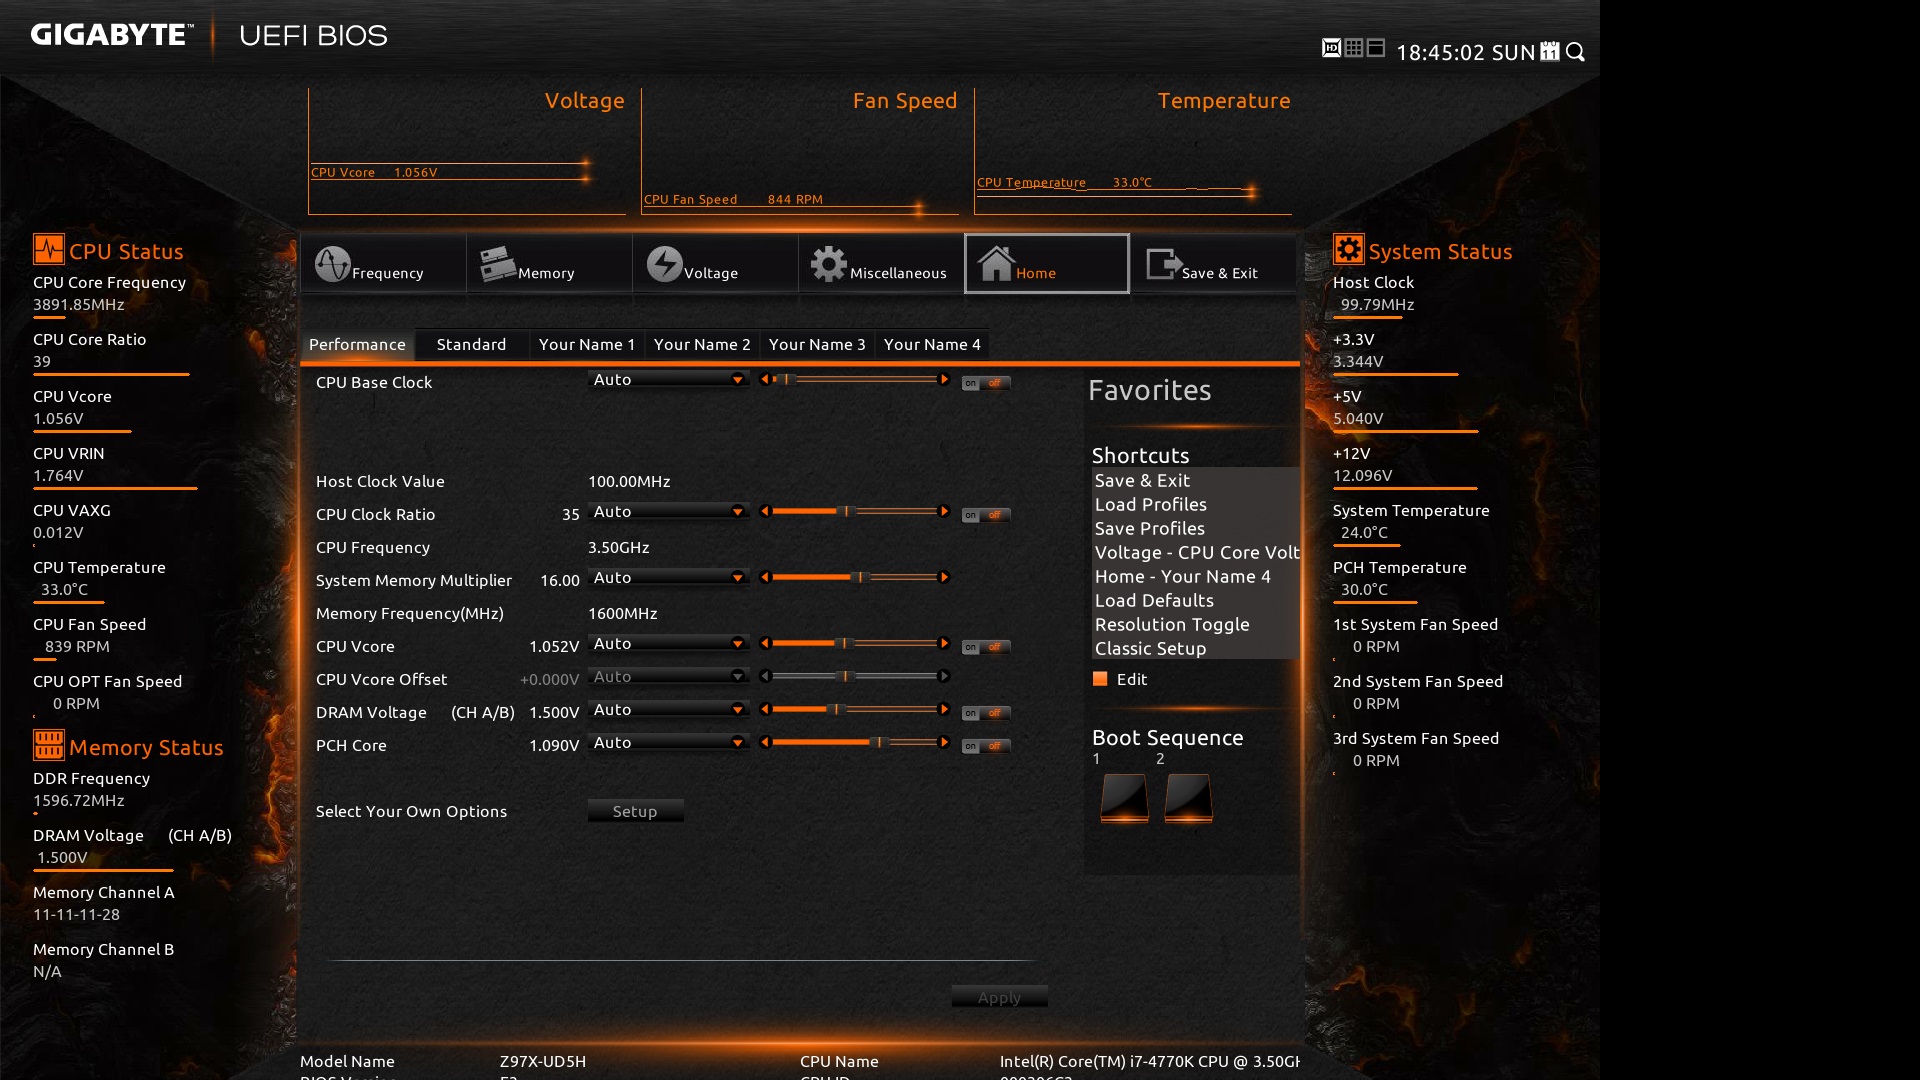
Task: Click first boot sequence device thumbnail
Action: pos(1124,798)
